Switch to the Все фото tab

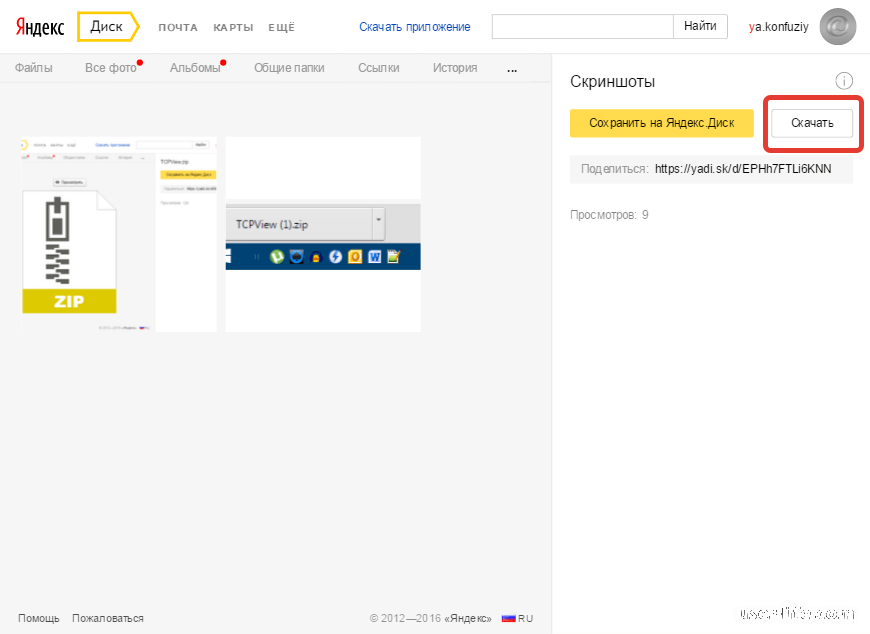111,68
